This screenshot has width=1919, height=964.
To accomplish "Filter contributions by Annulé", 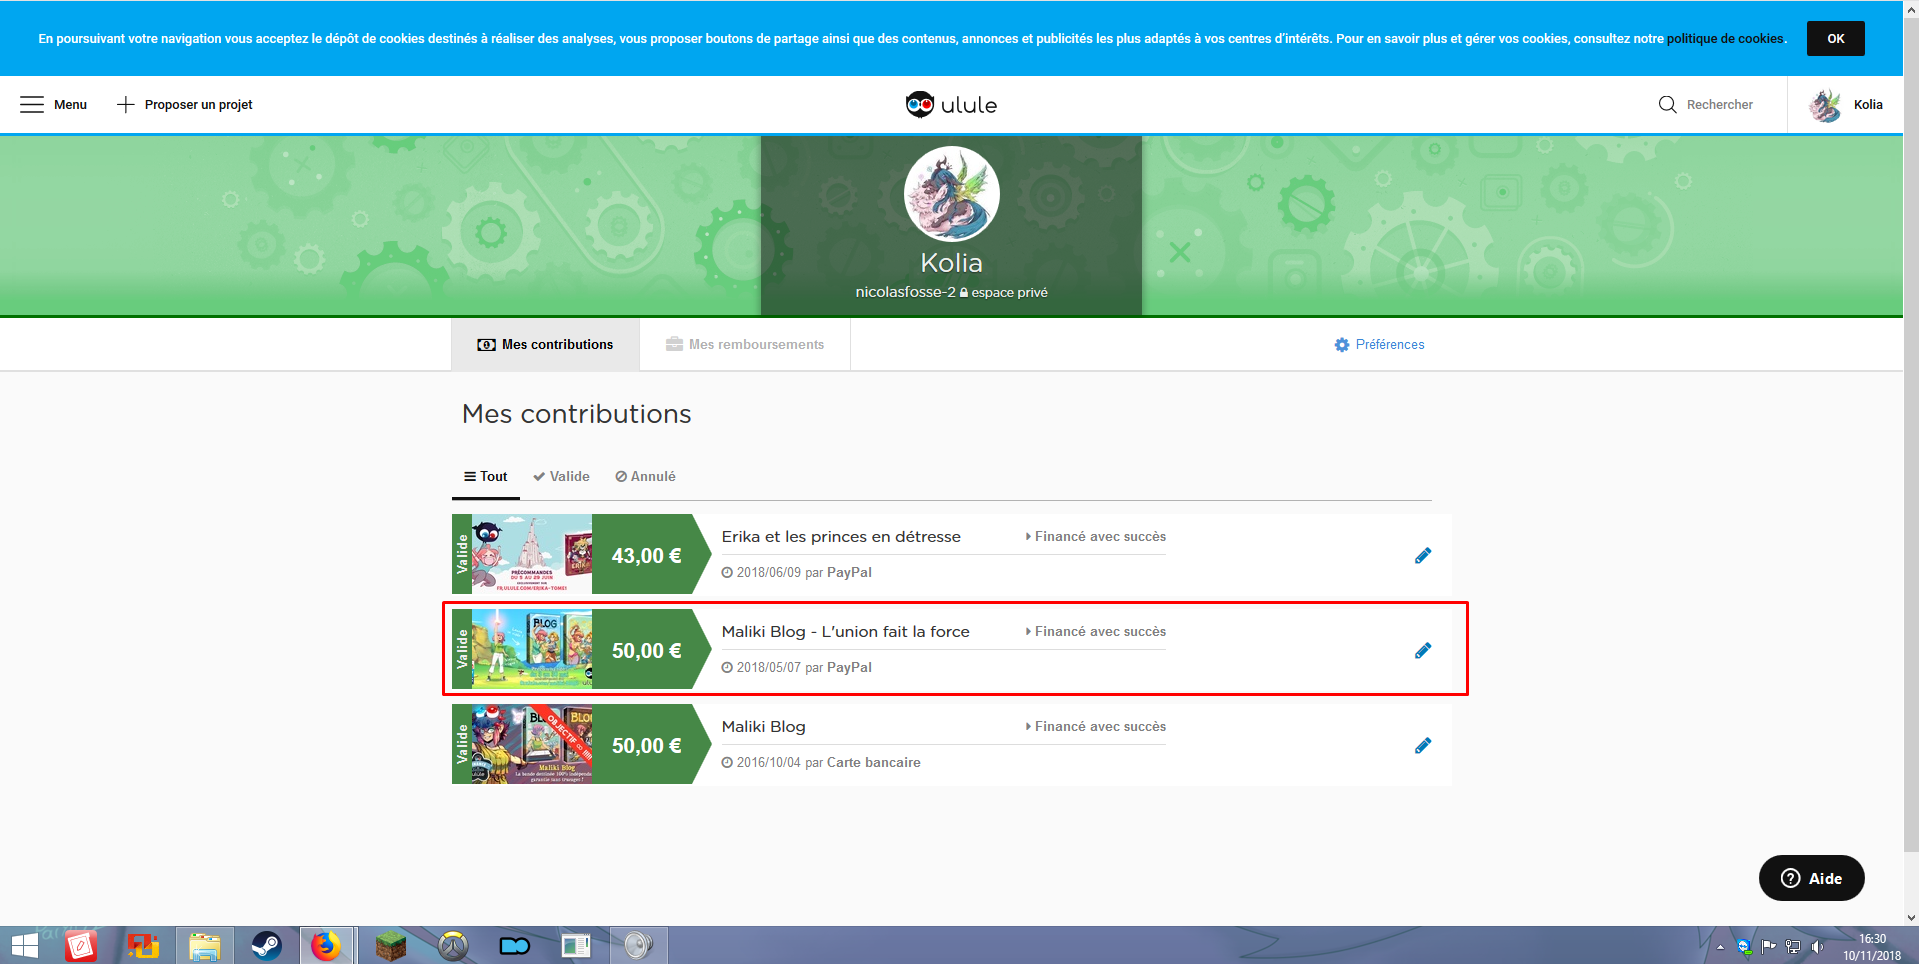I will (645, 477).
